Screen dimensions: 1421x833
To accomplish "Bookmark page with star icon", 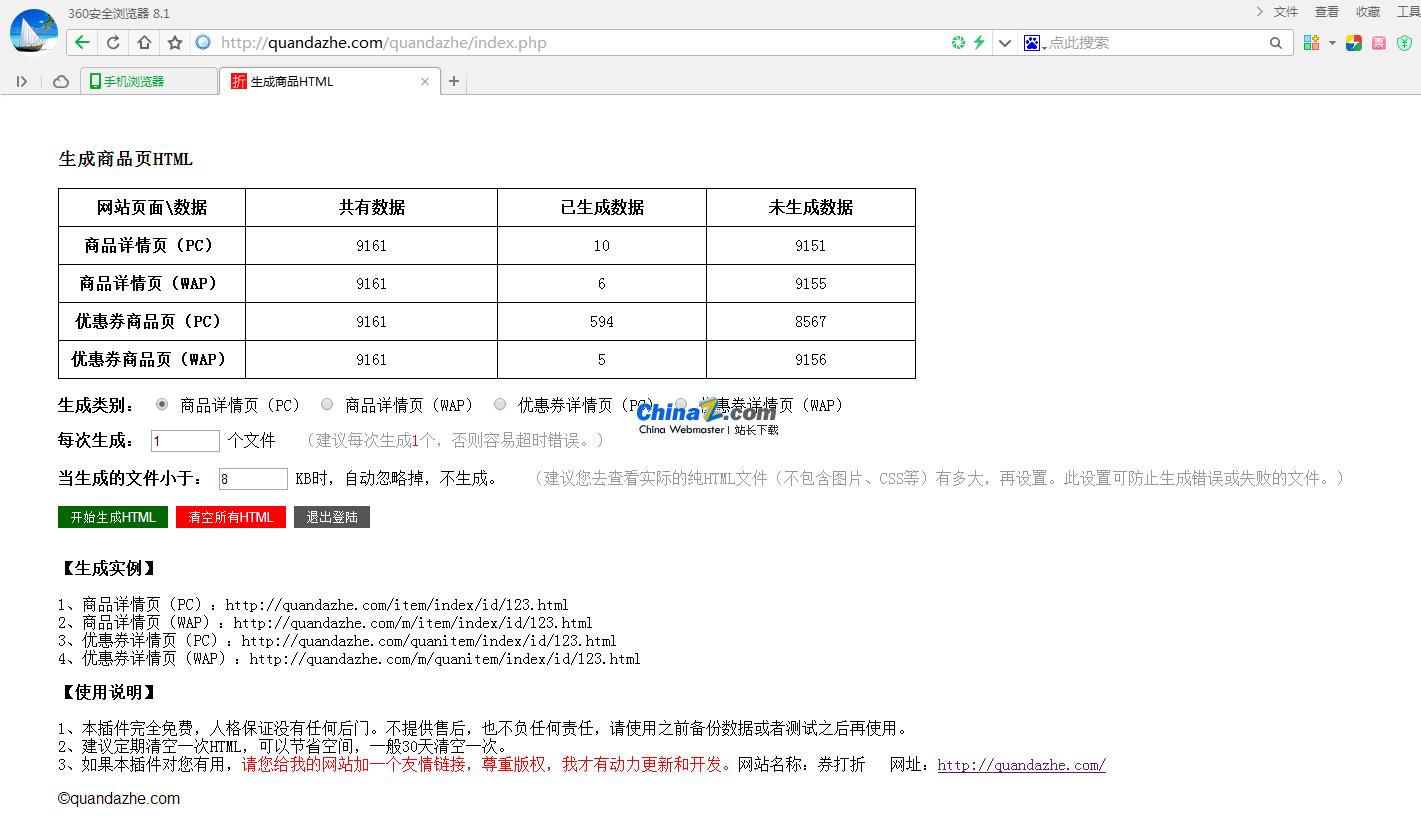I will (x=175, y=42).
